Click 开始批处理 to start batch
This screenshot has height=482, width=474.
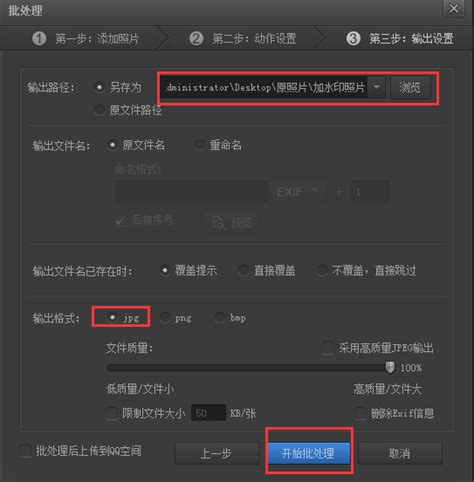[308, 453]
